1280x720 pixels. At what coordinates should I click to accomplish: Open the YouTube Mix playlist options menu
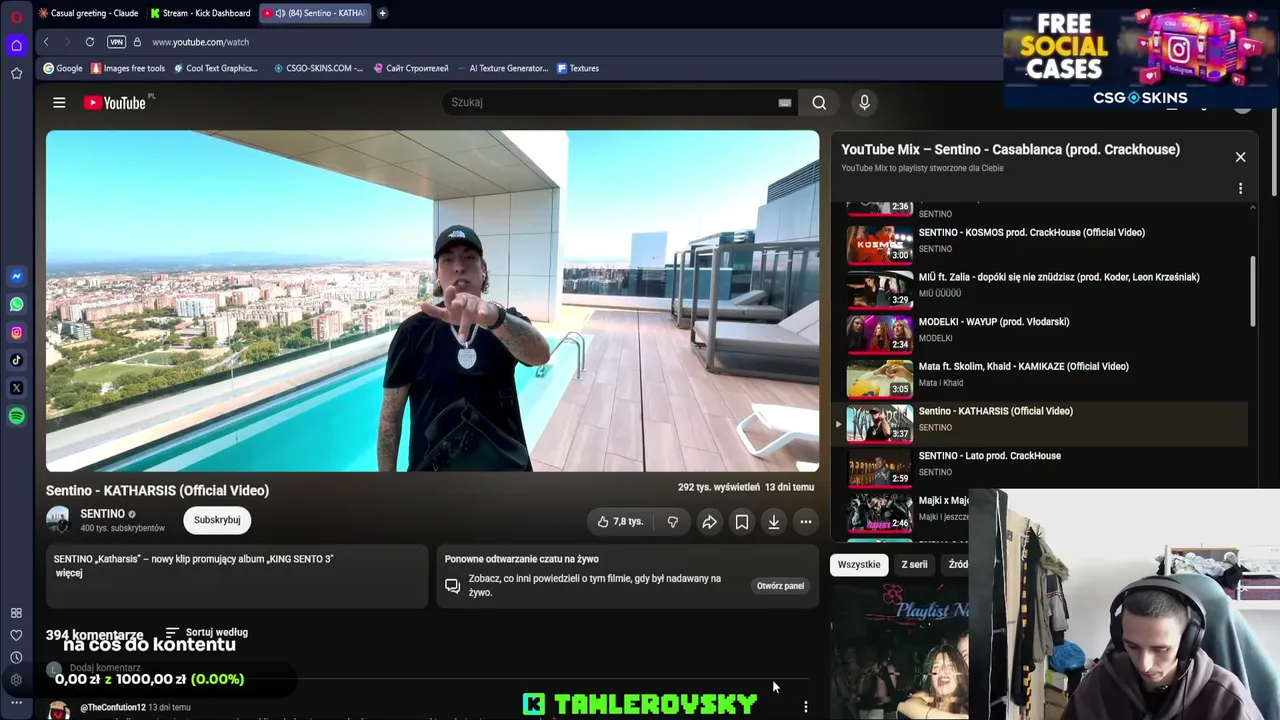(1241, 188)
